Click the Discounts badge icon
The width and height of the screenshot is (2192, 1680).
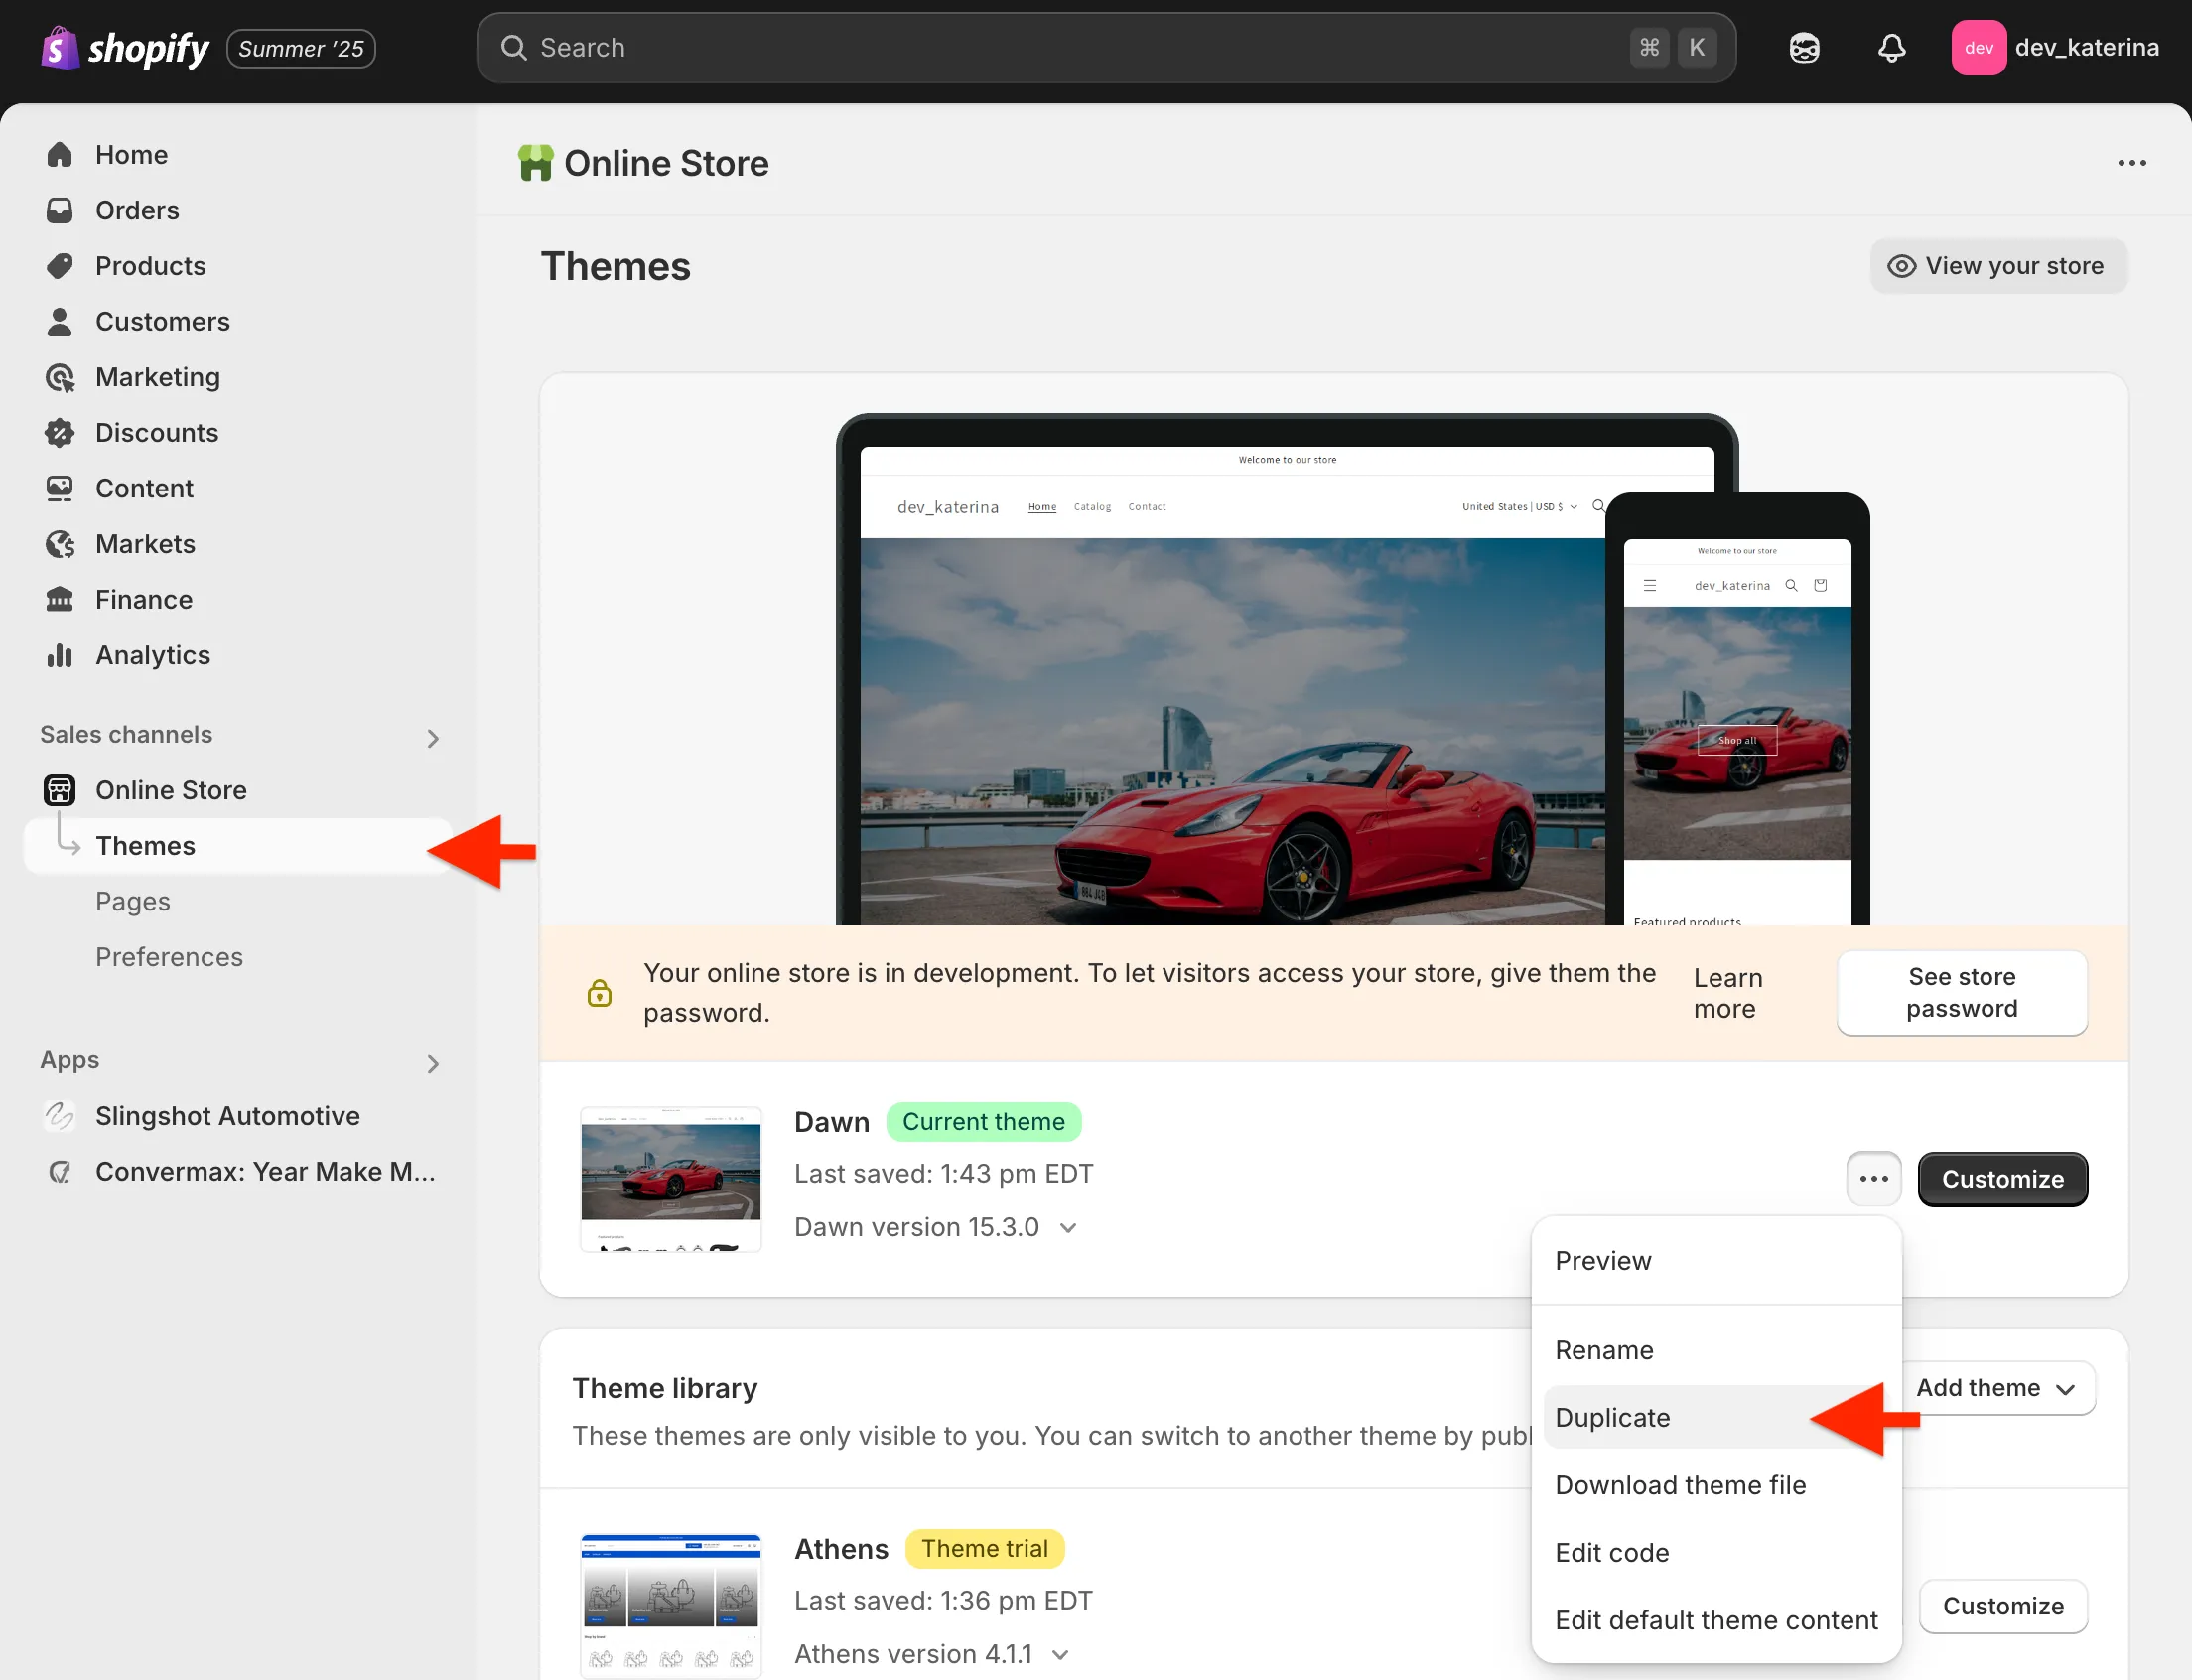(x=60, y=433)
